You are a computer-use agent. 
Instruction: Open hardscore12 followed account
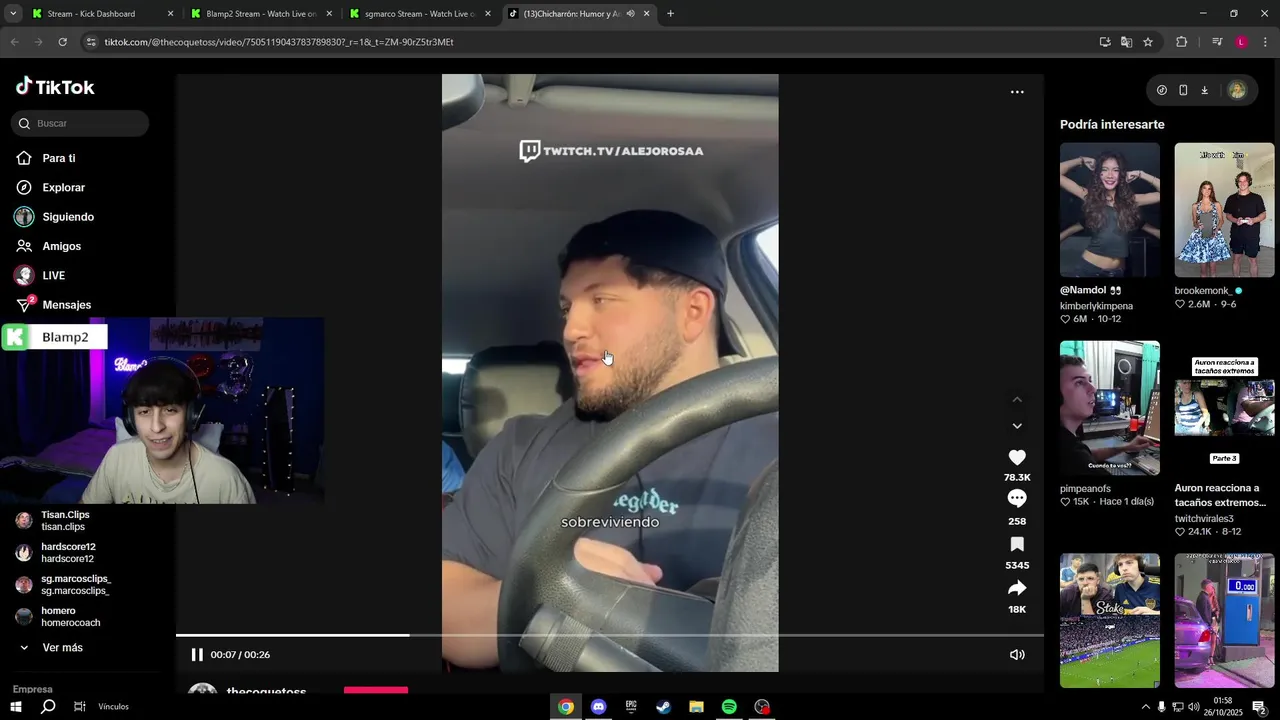coord(68,553)
